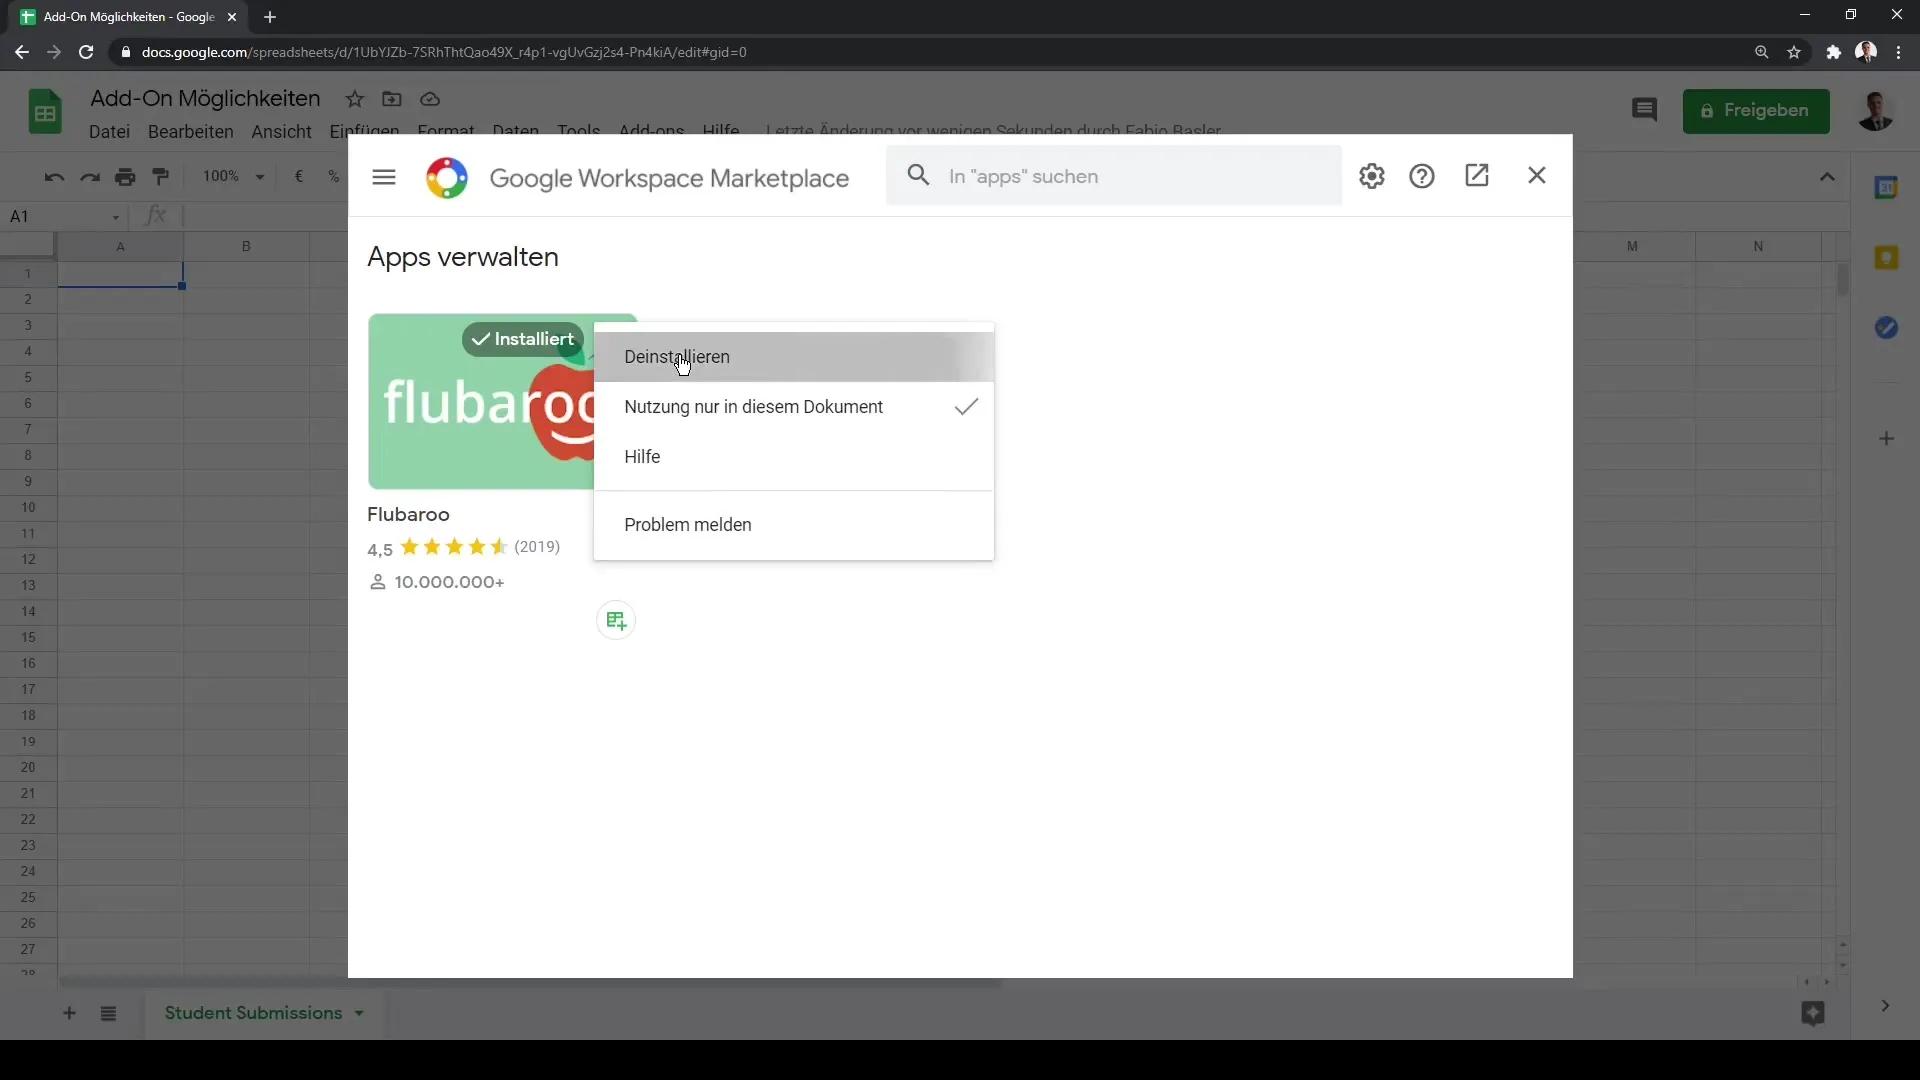The image size is (1920, 1080).
Task: Select row 5 header
Action: pyautogui.click(x=28, y=378)
